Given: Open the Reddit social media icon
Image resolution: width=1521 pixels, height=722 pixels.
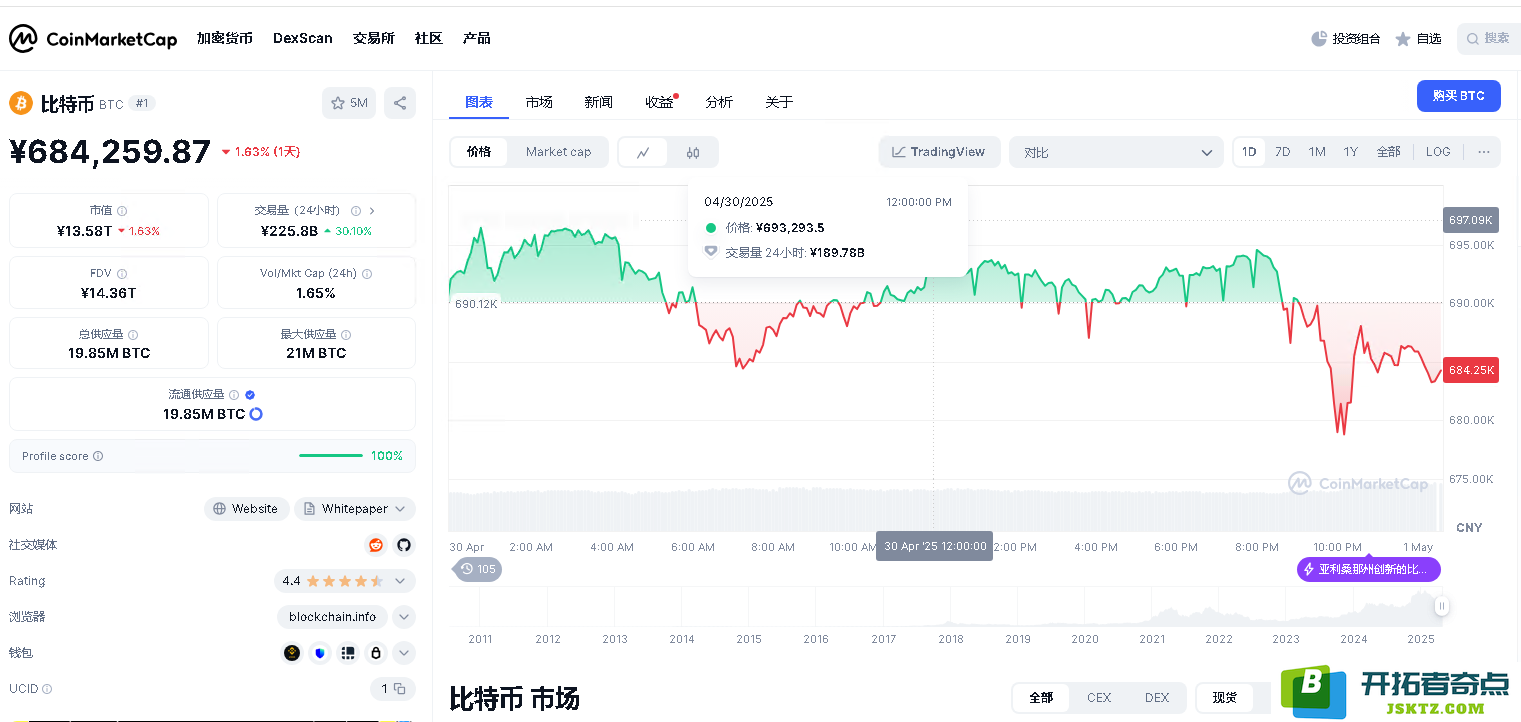Looking at the screenshot, I should [x=376, y=545].
